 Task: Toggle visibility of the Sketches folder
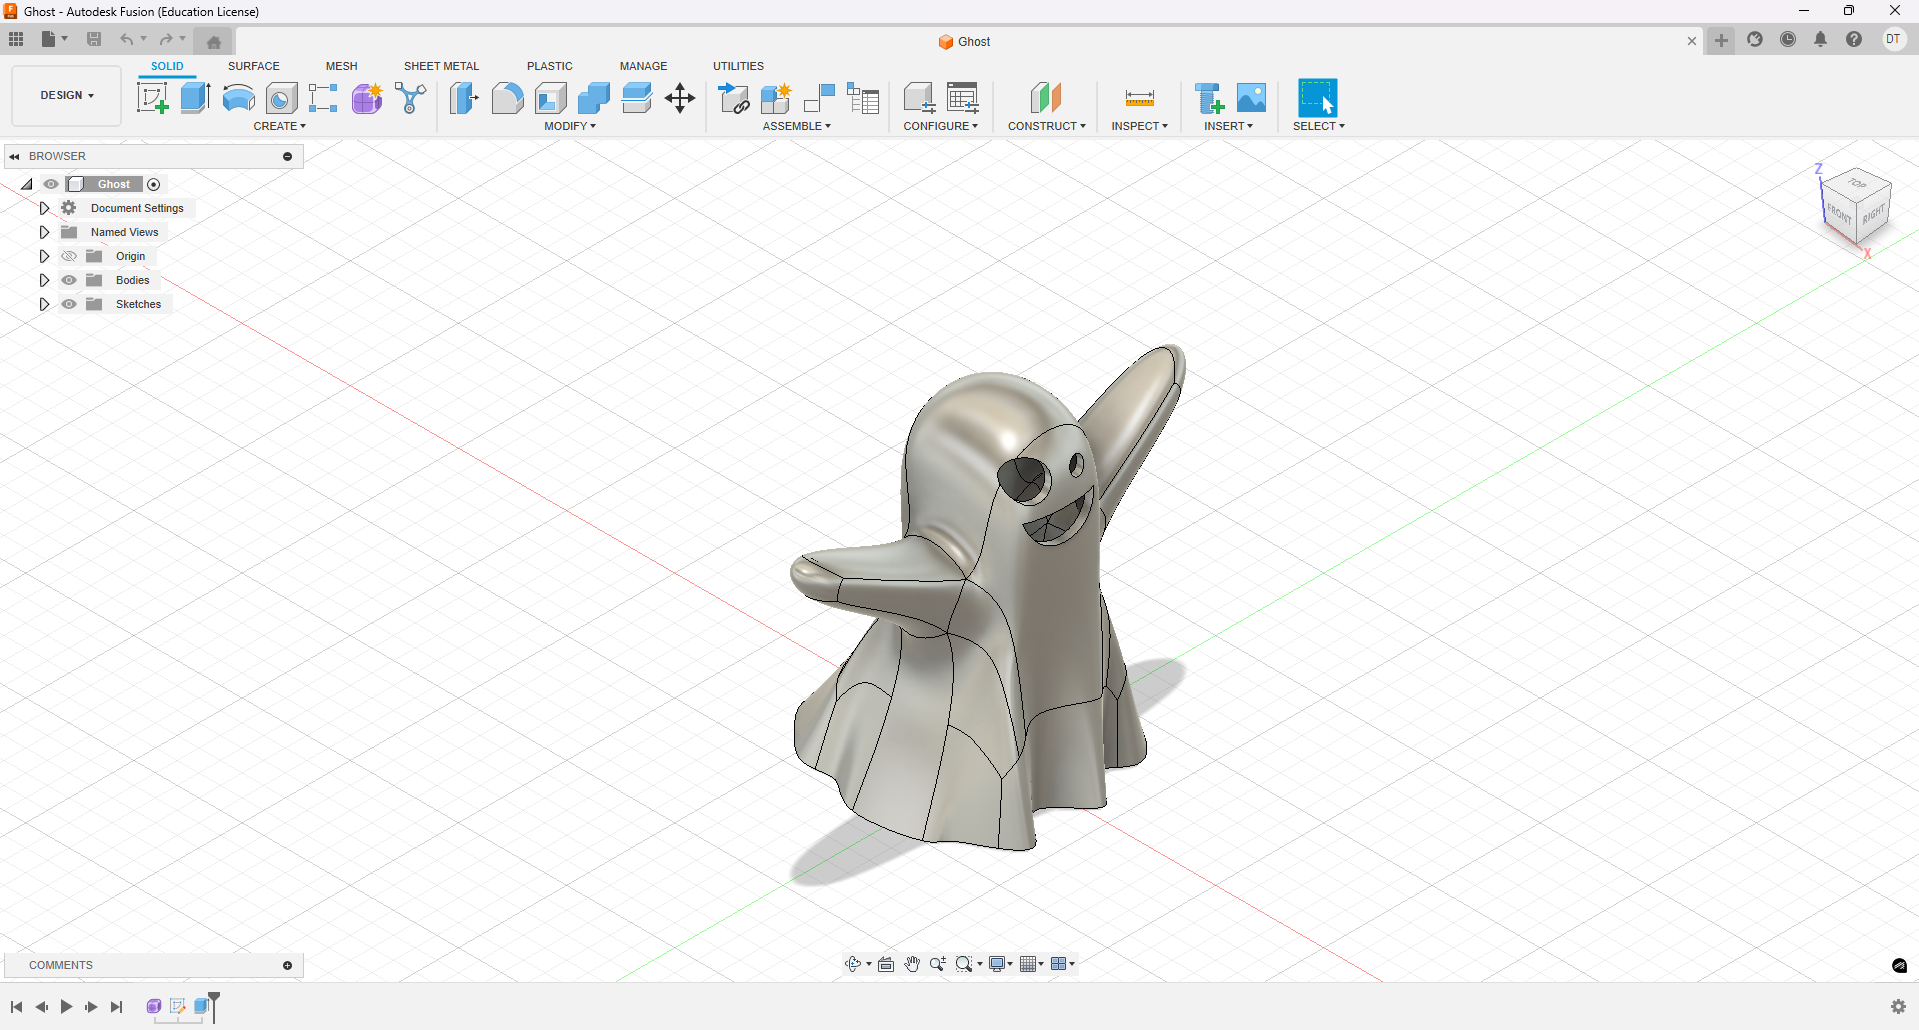pos(68,304)
